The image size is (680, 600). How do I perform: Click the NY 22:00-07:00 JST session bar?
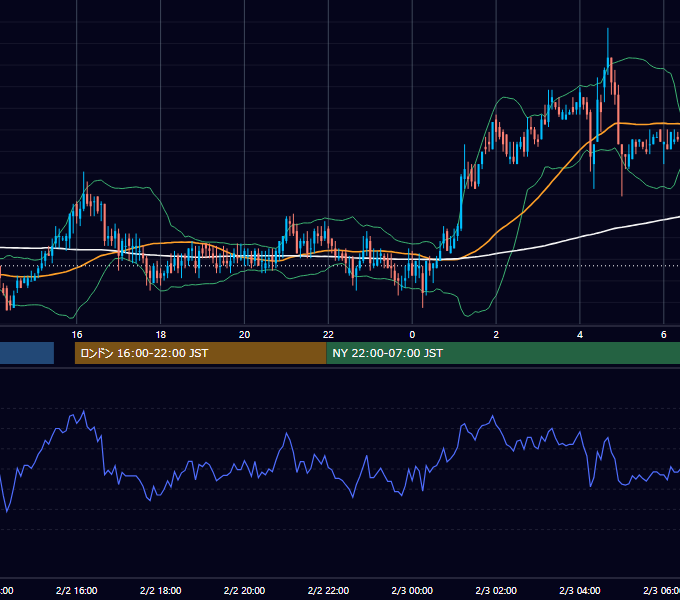click(x=503, y=353)
